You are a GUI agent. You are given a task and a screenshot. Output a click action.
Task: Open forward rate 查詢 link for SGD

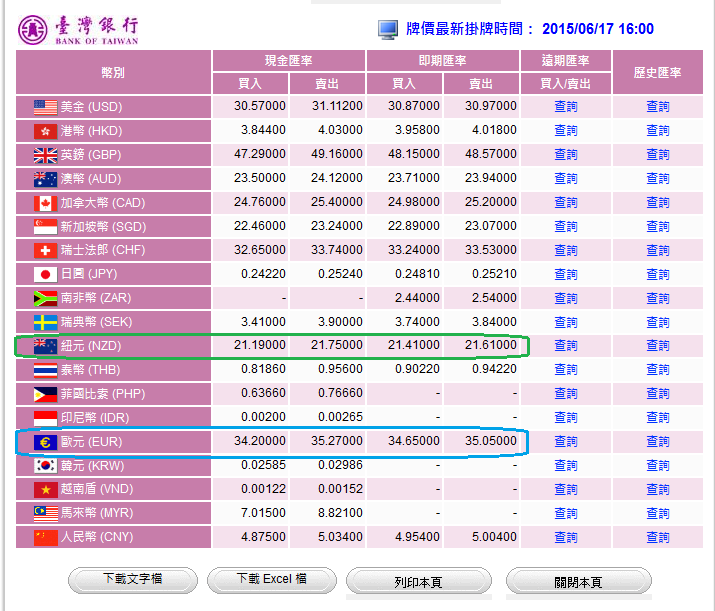pyautogui.click(x=565, y=227)
